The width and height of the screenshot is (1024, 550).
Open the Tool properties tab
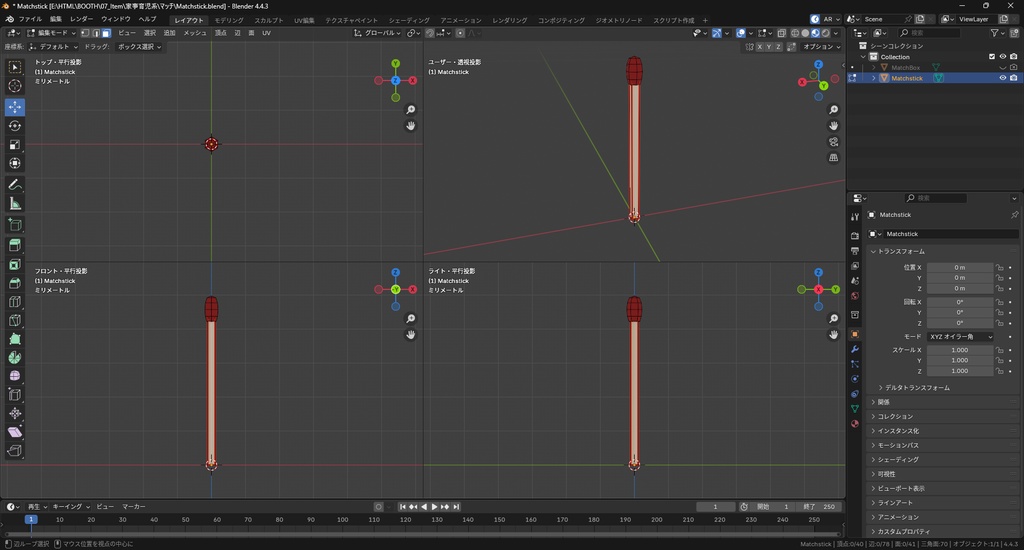pos(855,216)
